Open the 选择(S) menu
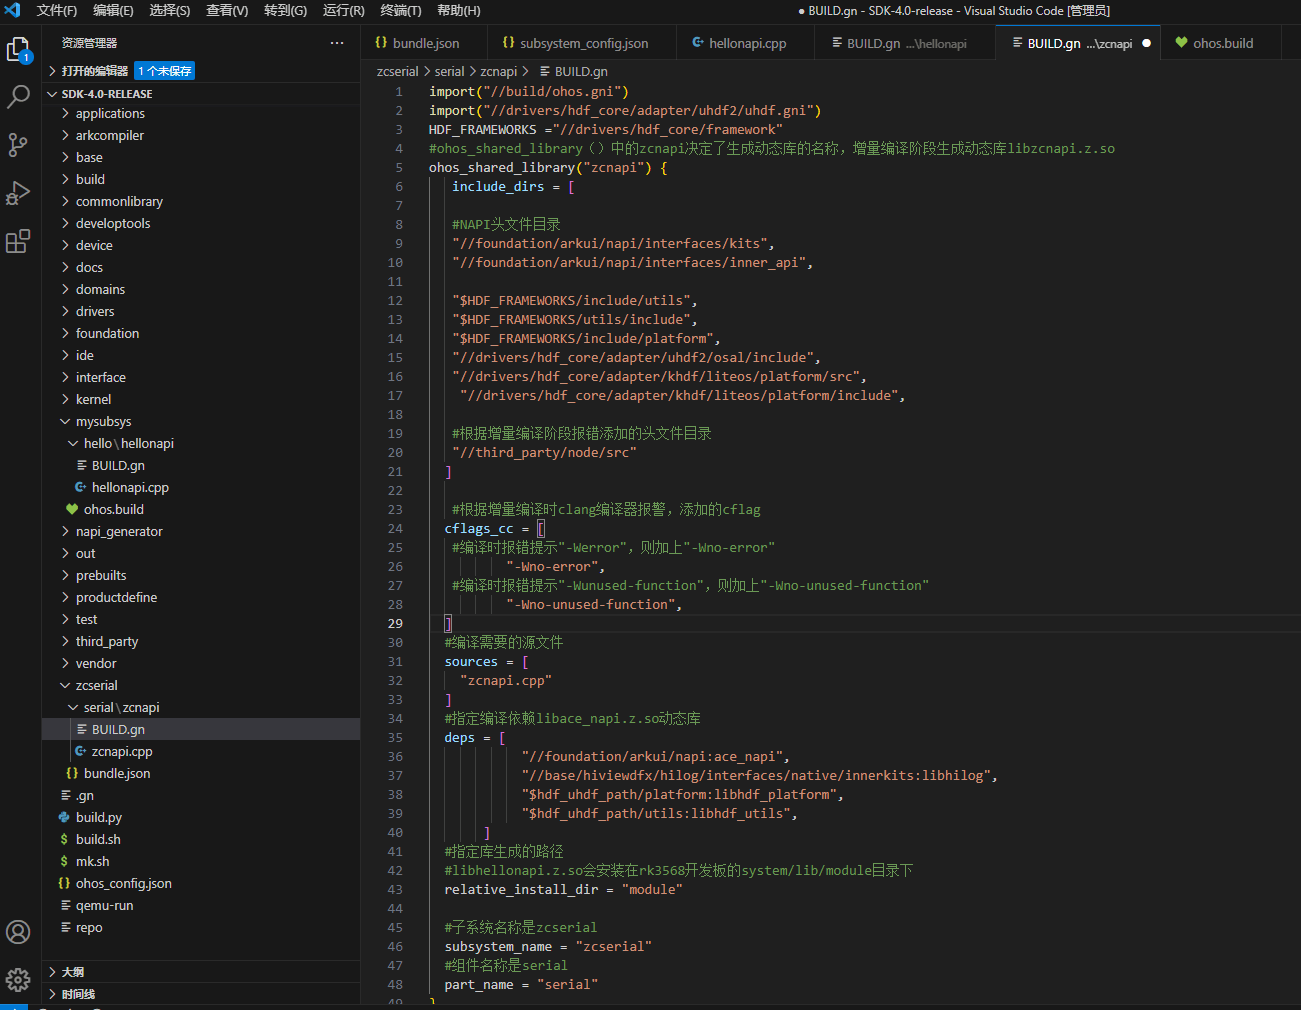1301x1010 pixels. click(170, 10)
